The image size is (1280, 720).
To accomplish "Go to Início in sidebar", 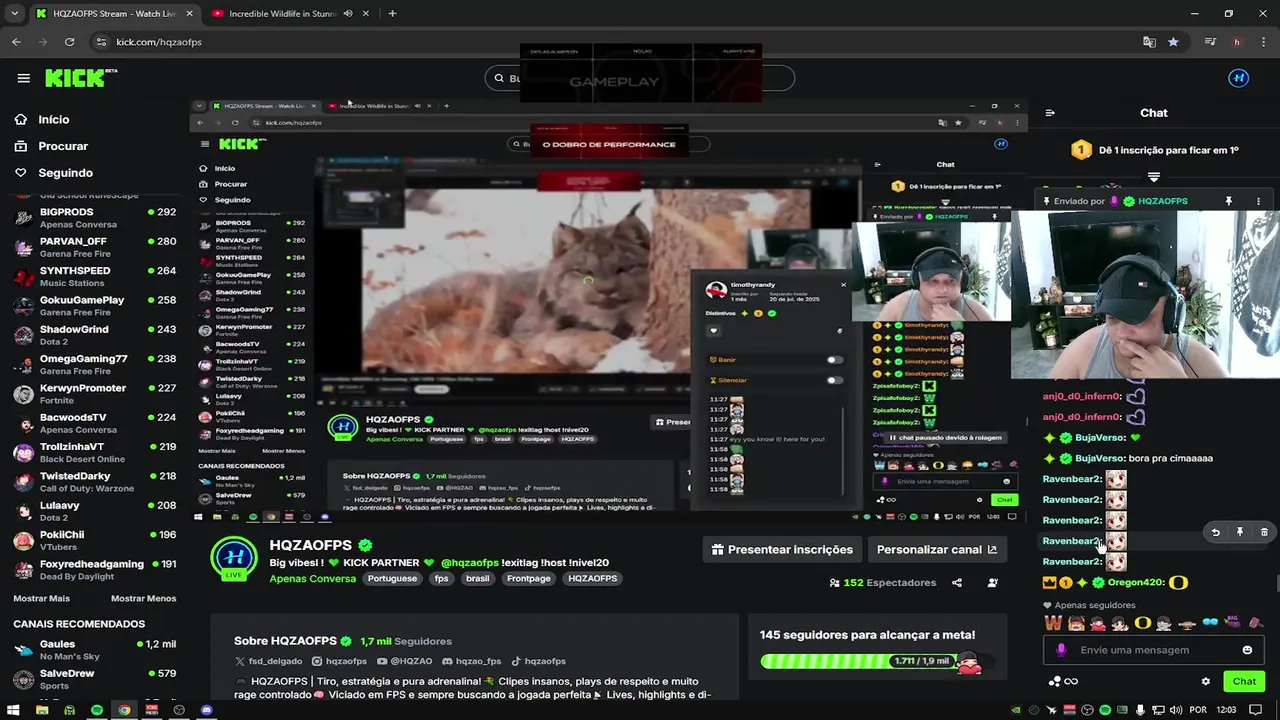I will coord(54,119).
